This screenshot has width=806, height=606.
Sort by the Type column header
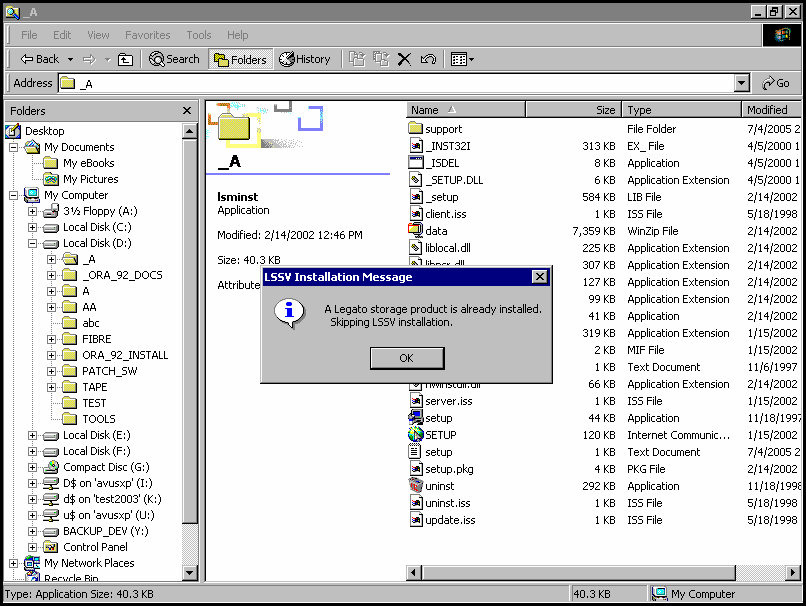[682, 110]
